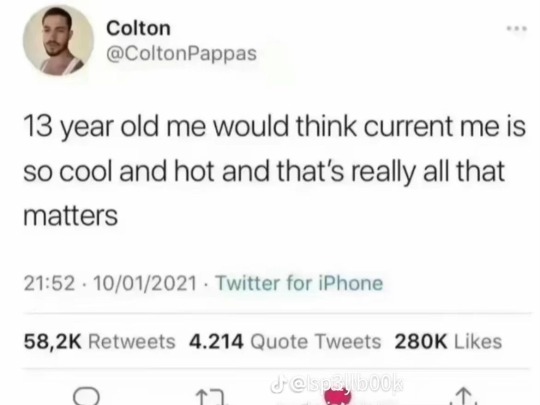Tap the share upload arrow icon

click(464, 397)
